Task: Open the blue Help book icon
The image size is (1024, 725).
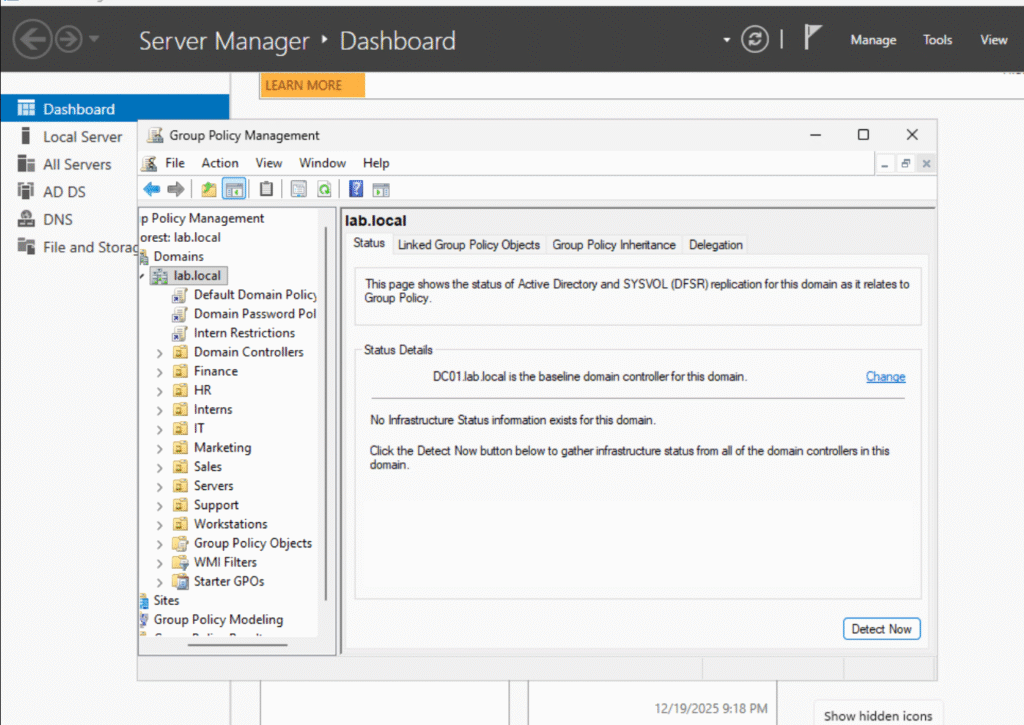Action: pyautogui.click(x=355, y=189)
